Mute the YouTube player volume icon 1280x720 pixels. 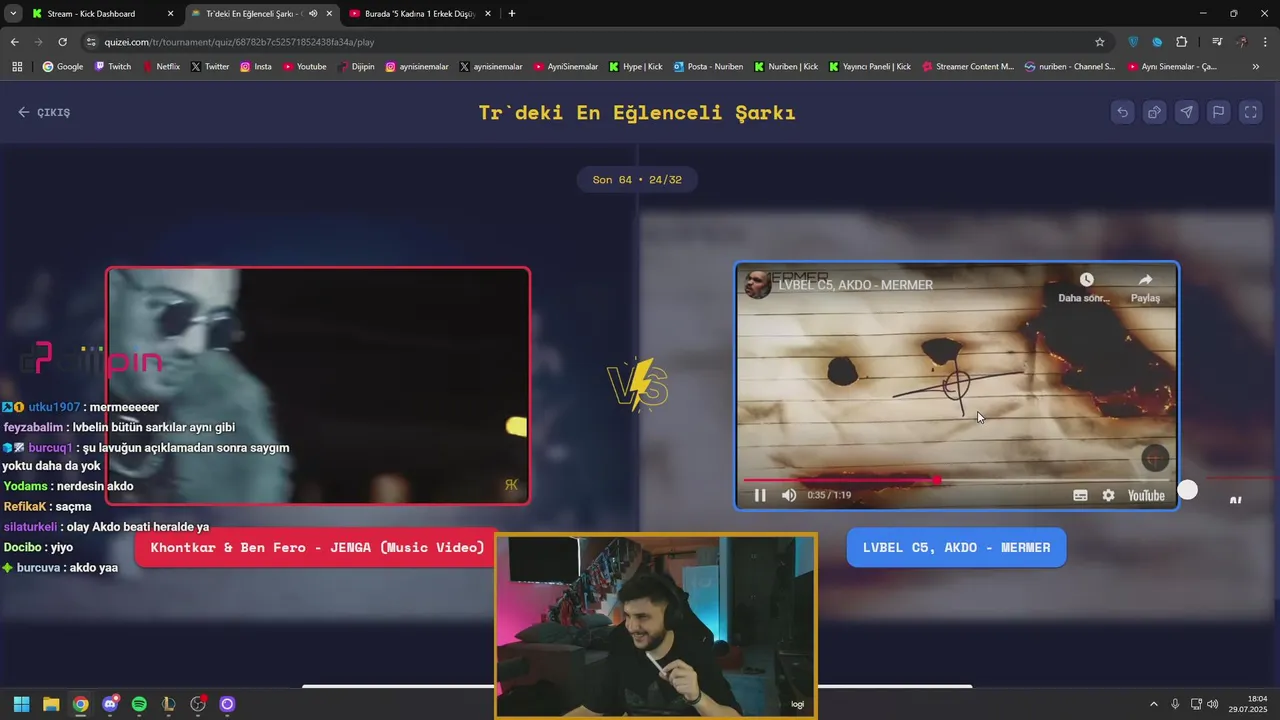pyautogui.click(x=789, y=495)
